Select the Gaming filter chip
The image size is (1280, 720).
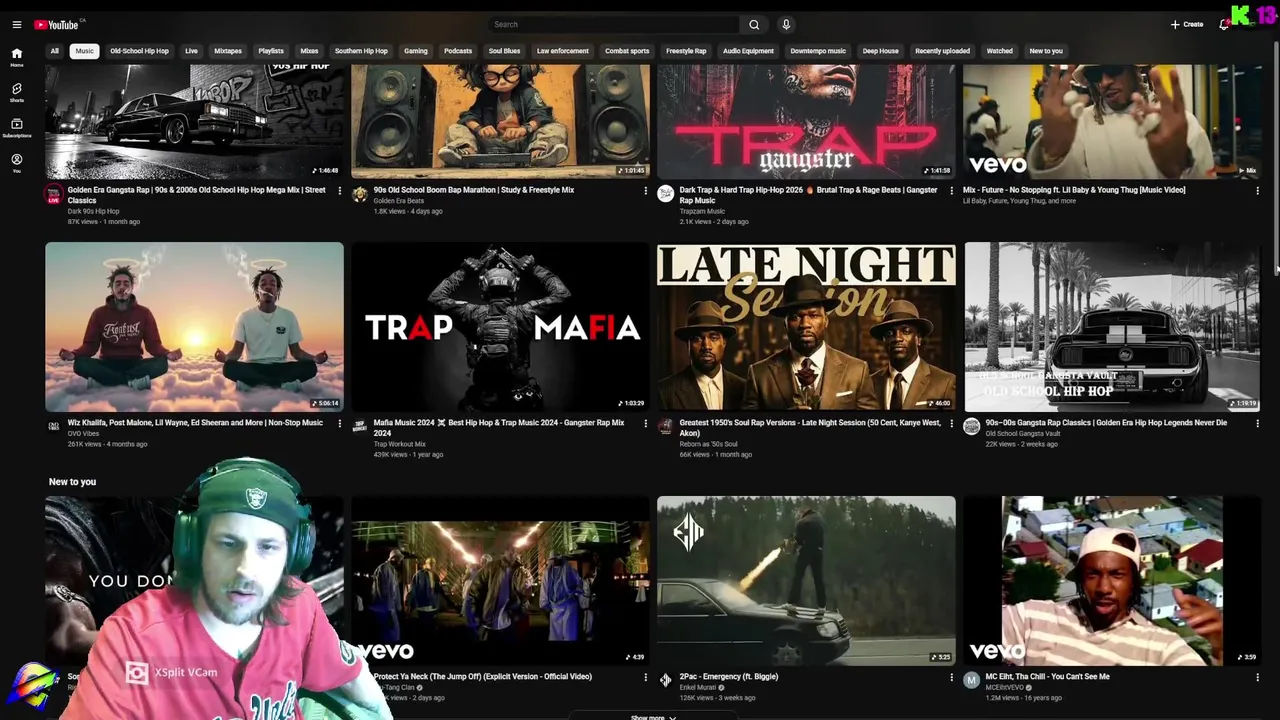coord(416,51)
